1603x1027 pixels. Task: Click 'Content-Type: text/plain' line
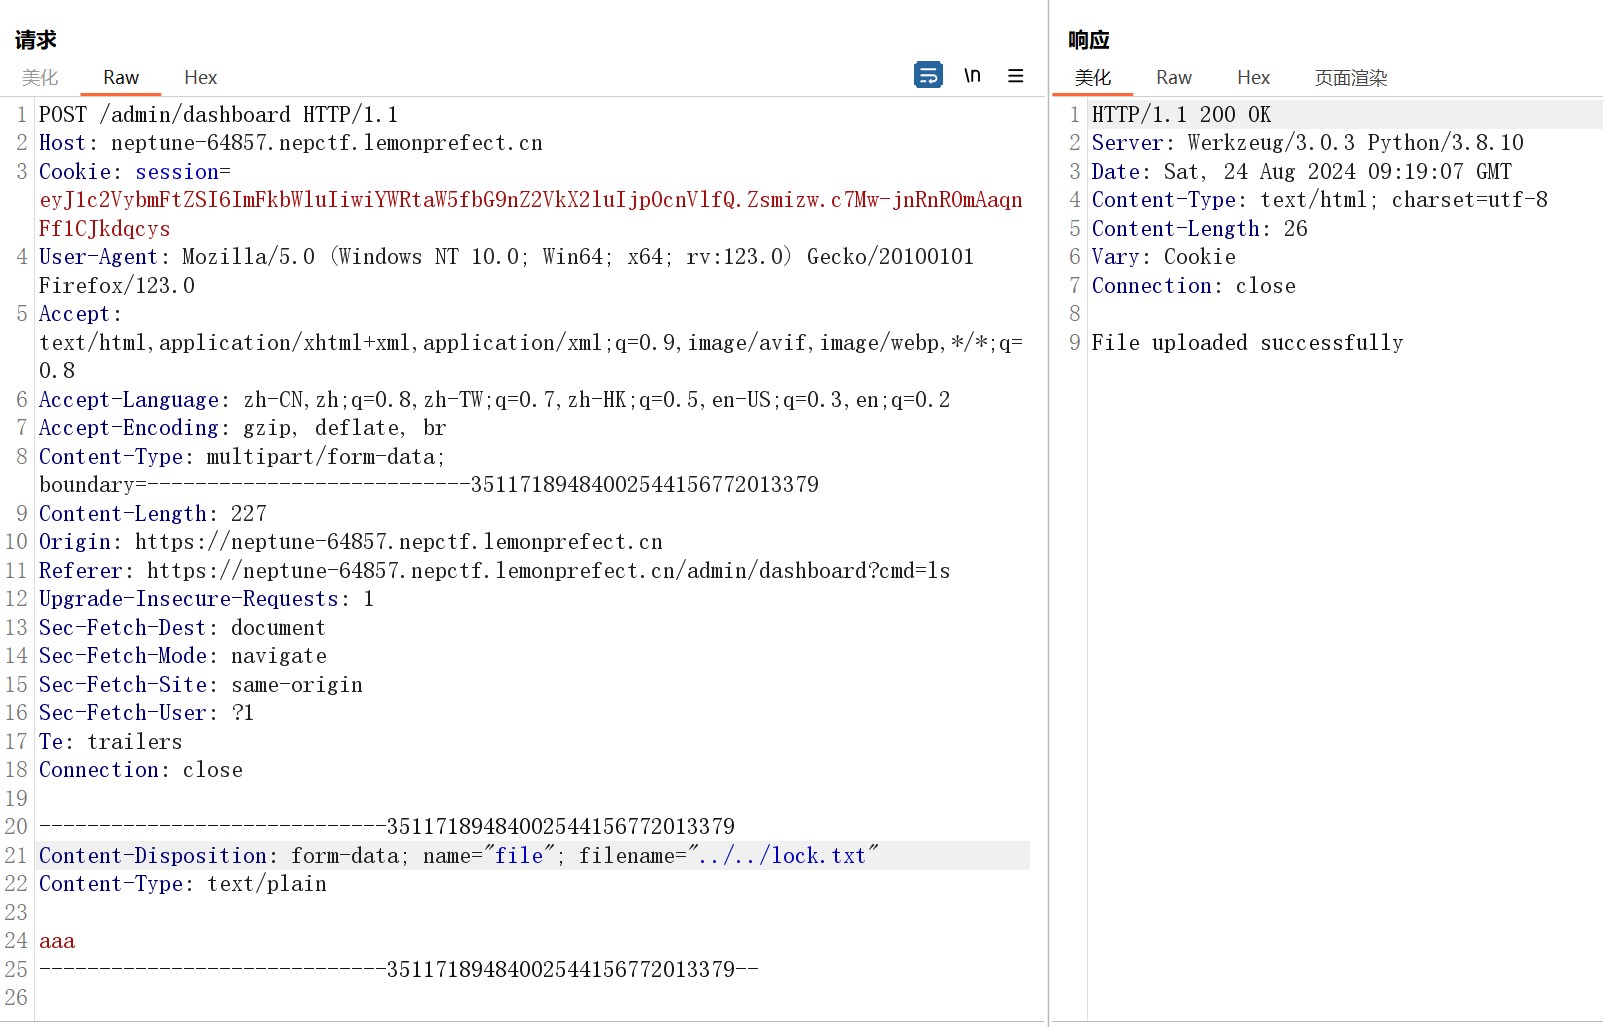(183, 884)
